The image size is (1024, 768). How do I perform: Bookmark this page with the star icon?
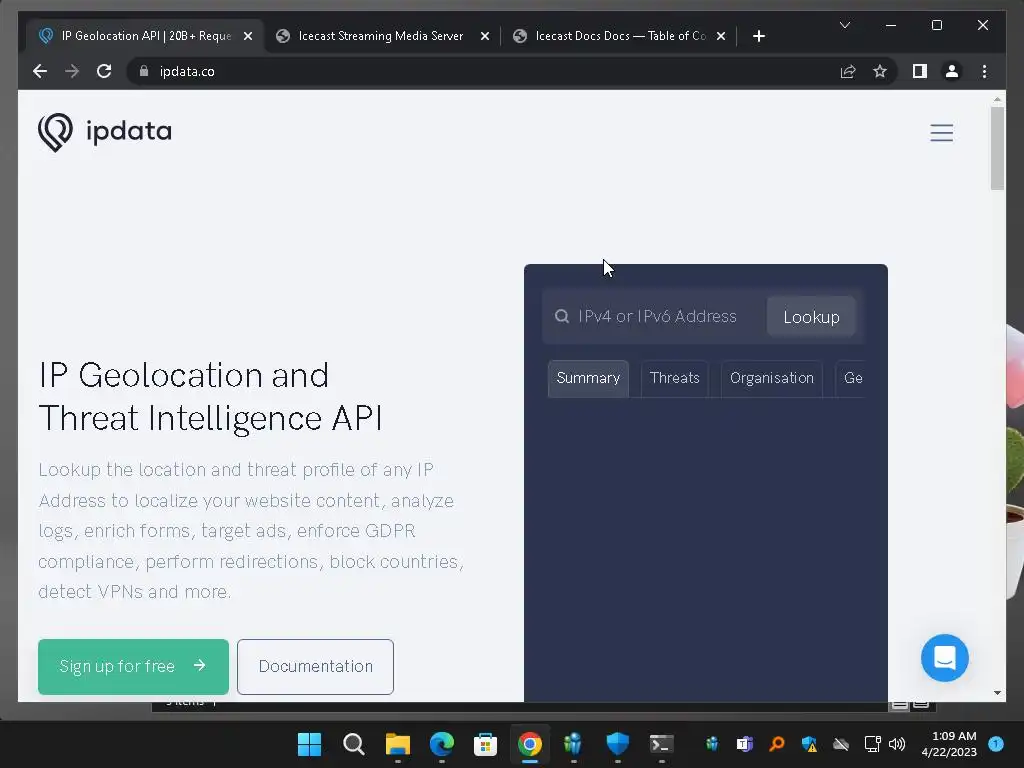880,71
